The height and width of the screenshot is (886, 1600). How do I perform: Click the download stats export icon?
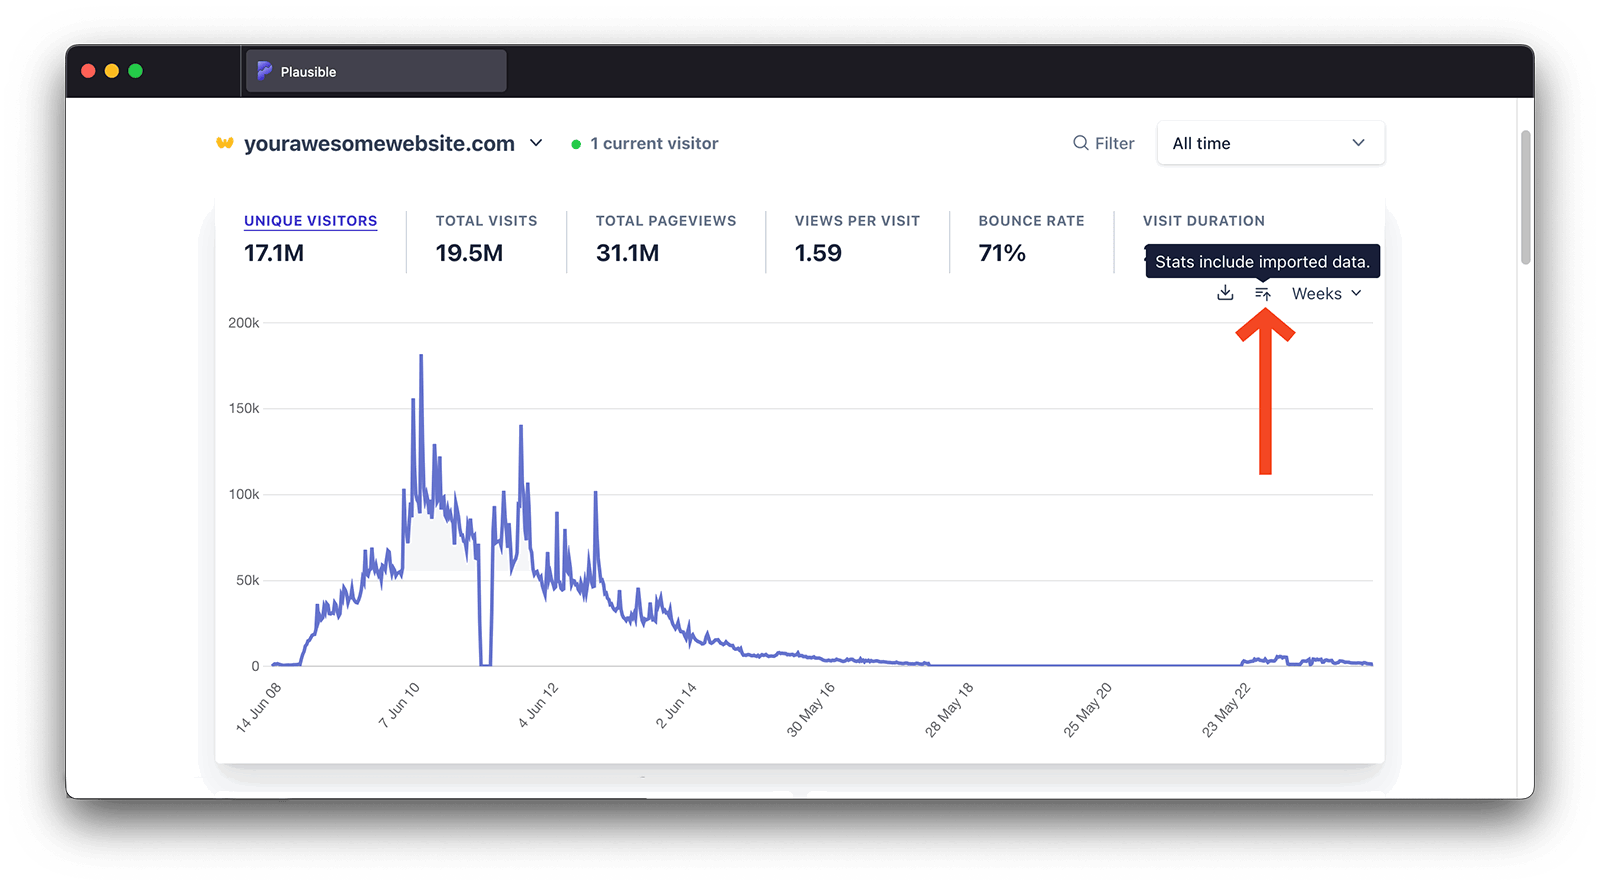(1225, 293)
